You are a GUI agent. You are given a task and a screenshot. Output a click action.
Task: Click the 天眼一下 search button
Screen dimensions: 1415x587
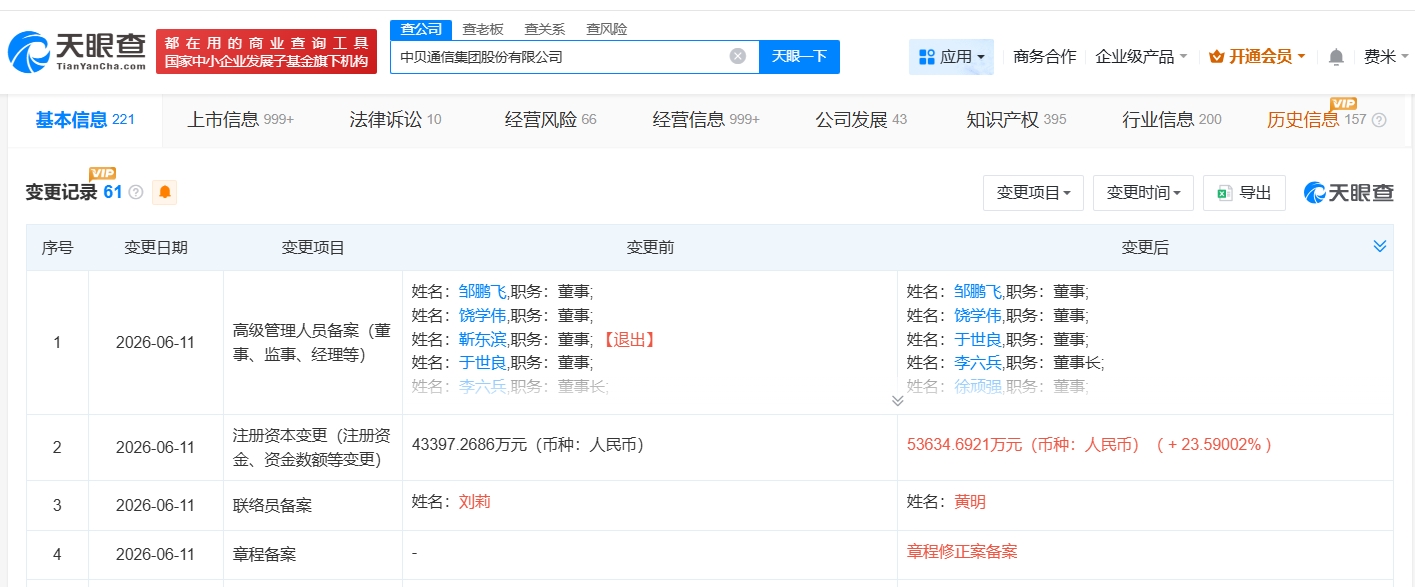coord(799,56)
